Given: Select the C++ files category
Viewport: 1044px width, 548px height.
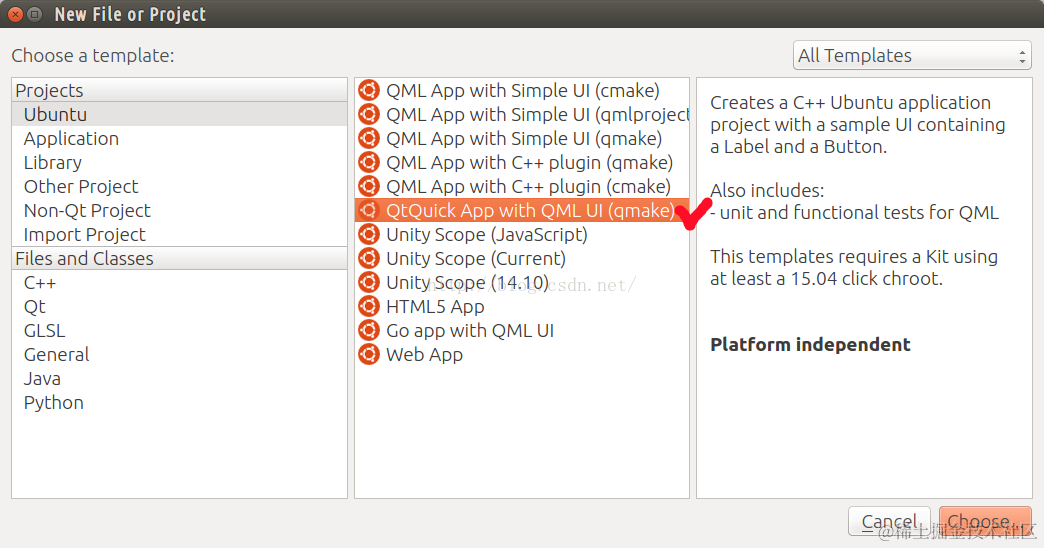Looking at the screenshot, I should 180,283.
